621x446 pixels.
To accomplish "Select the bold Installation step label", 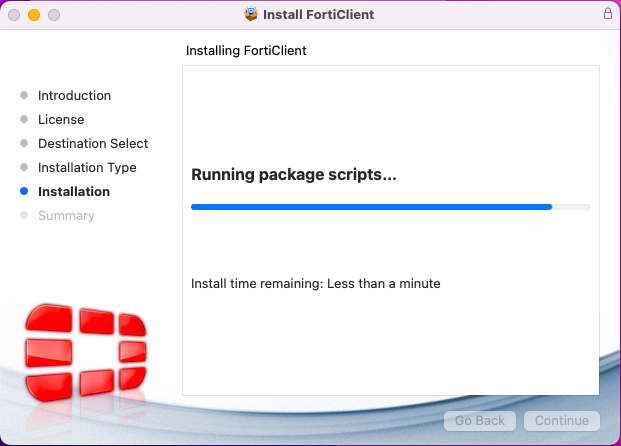I will tap(74, 192).
